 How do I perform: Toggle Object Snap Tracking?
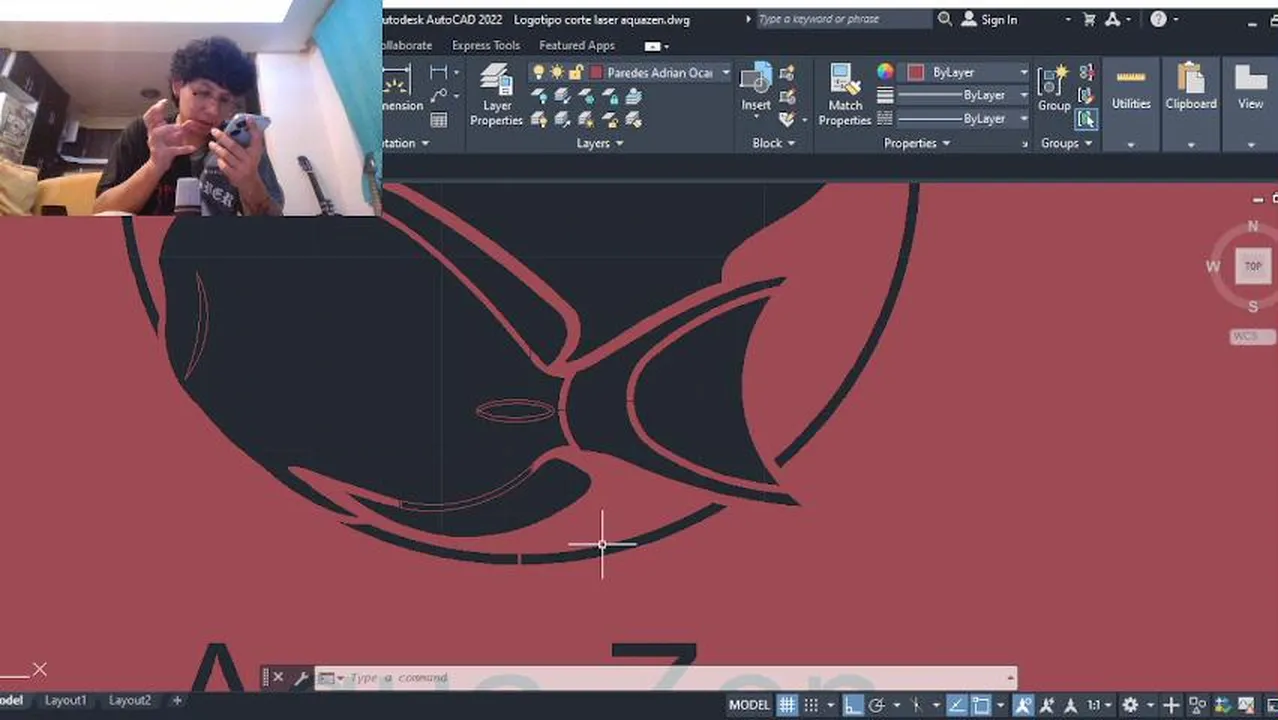(957, 705)
